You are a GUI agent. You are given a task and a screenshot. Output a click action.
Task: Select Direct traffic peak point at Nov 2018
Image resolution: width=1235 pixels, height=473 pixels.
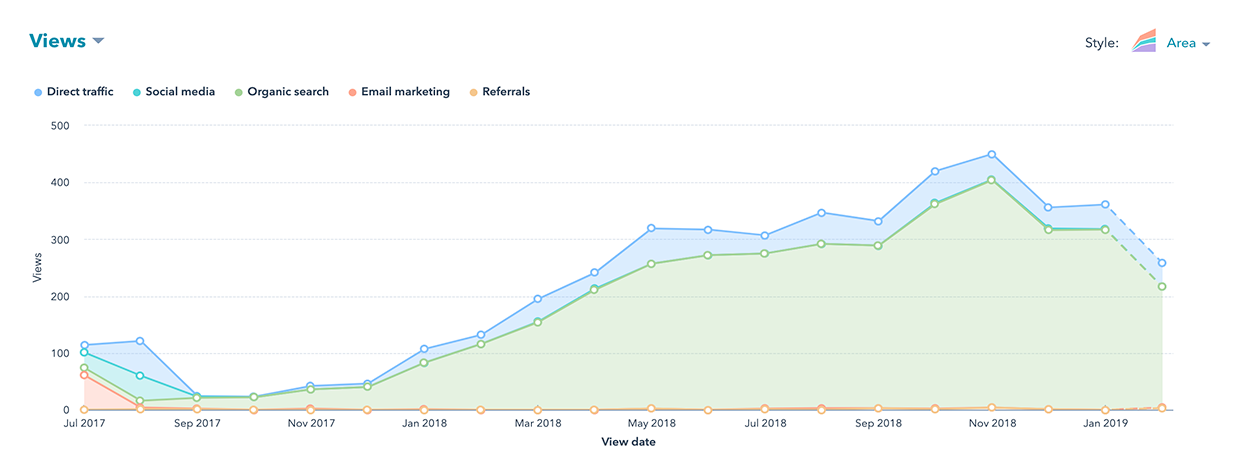point(992,155)
